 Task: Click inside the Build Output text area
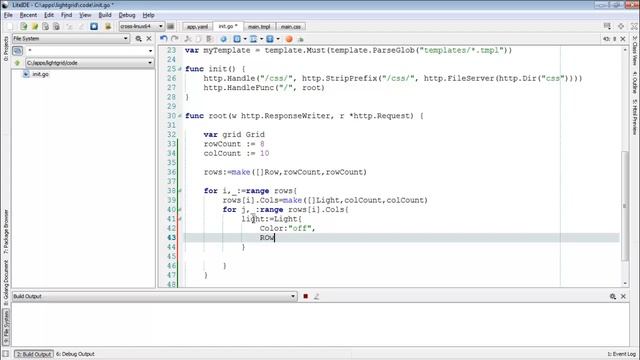(x=320, y=324)
